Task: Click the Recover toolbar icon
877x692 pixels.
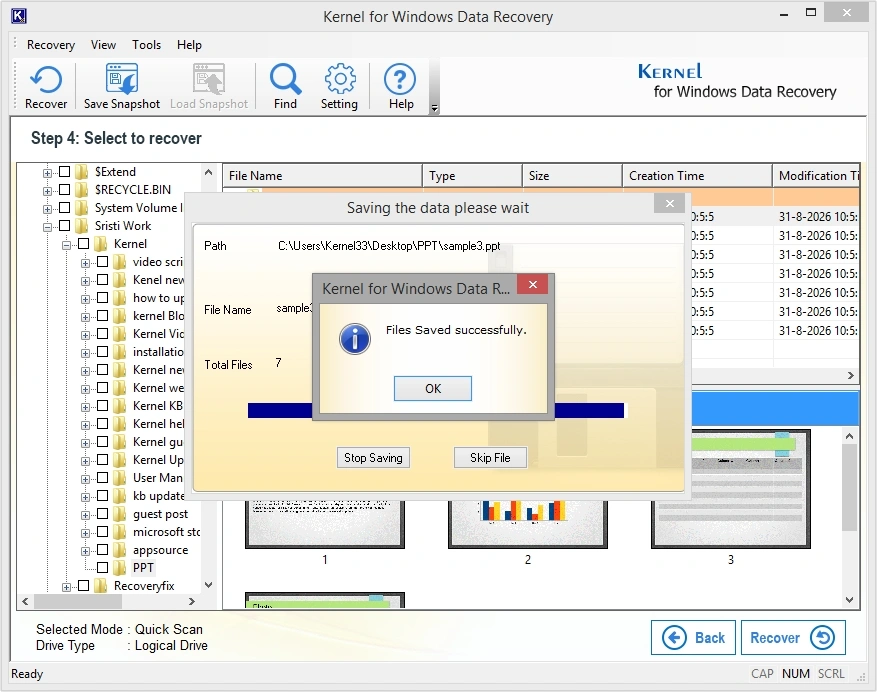Action: coord(45,87)
